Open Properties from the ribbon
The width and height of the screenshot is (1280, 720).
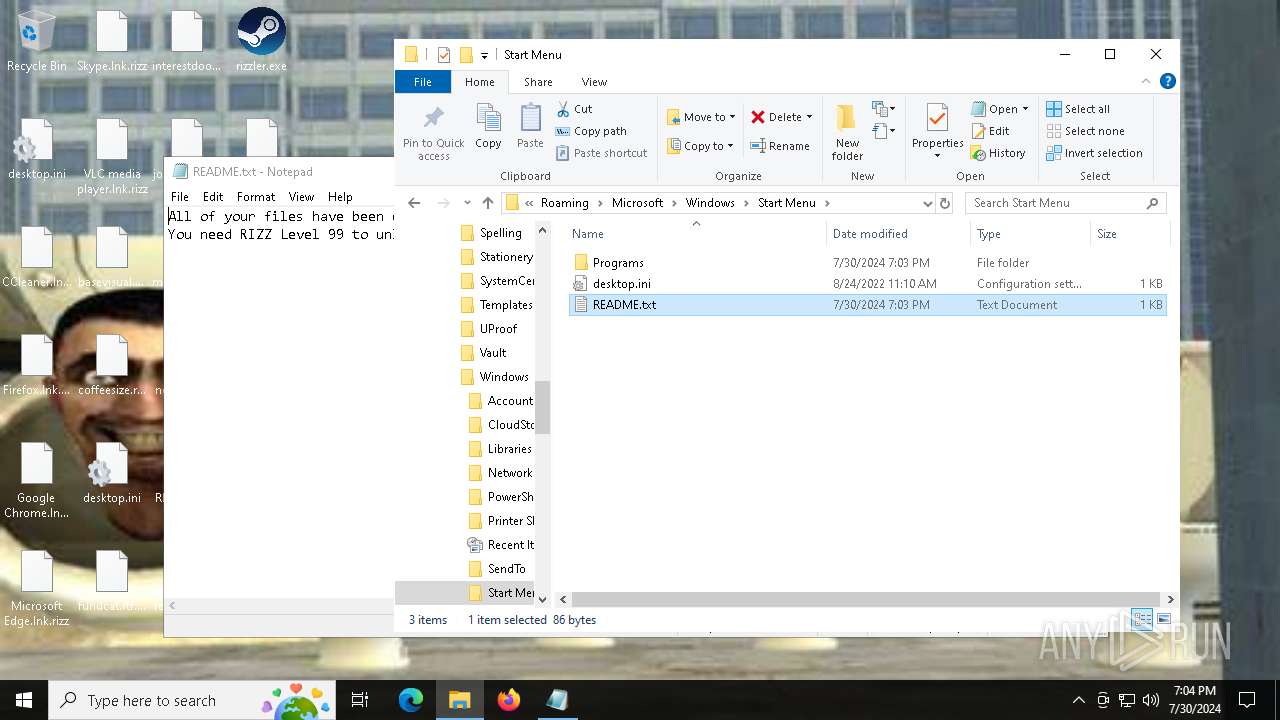[x=937, y=132]
